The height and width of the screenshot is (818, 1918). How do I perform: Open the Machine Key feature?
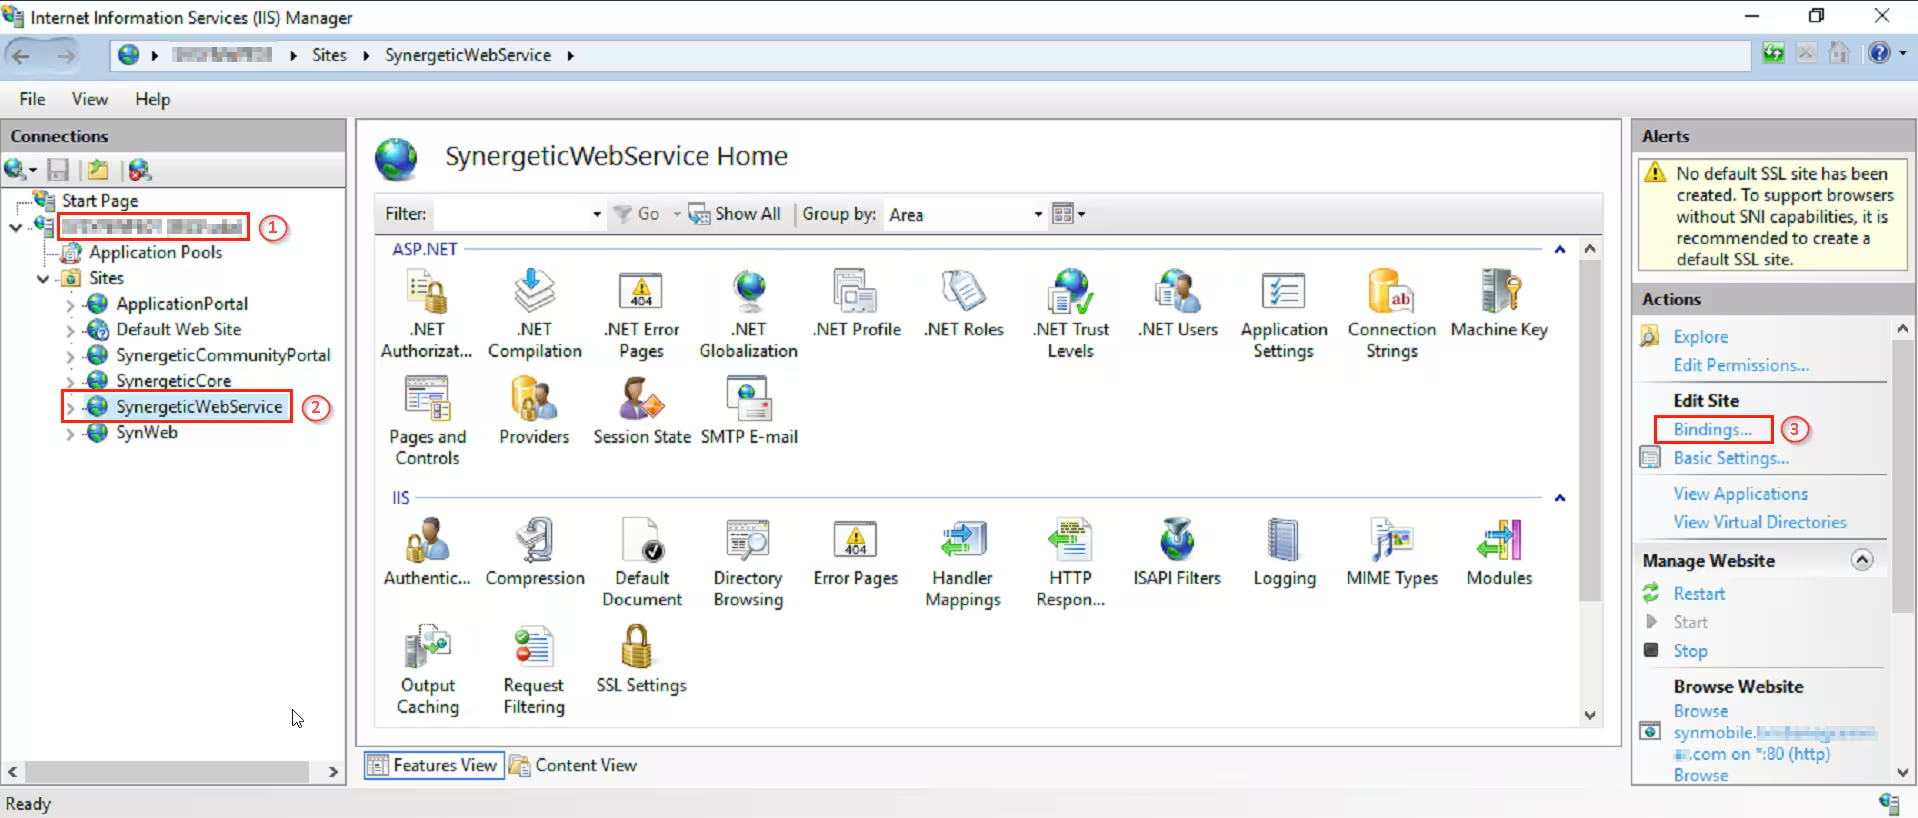click(x=1499, y=303)
